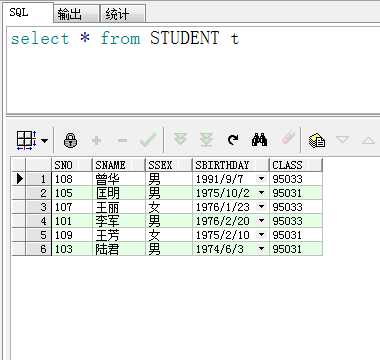Click the select keyword in the query
Viewport: 380px width, 360px height.
(40, 38)
